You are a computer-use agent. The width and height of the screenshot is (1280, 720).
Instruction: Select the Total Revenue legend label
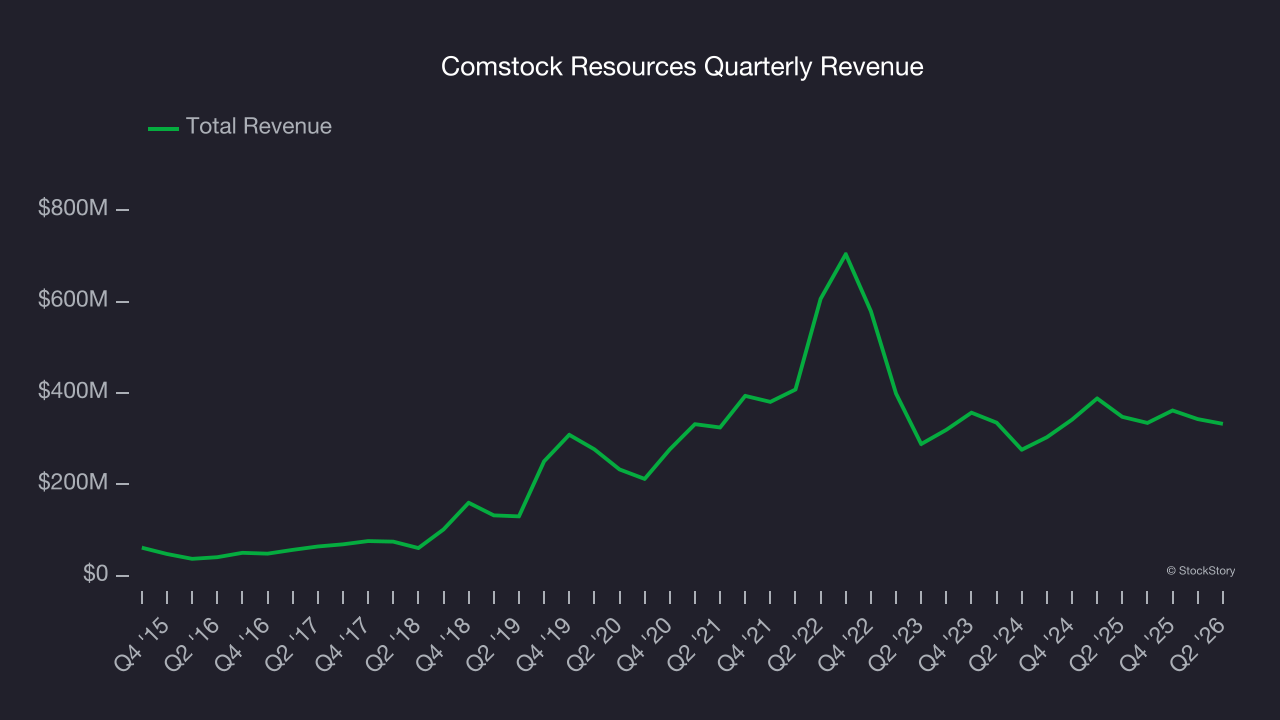[x=259, y=127]
